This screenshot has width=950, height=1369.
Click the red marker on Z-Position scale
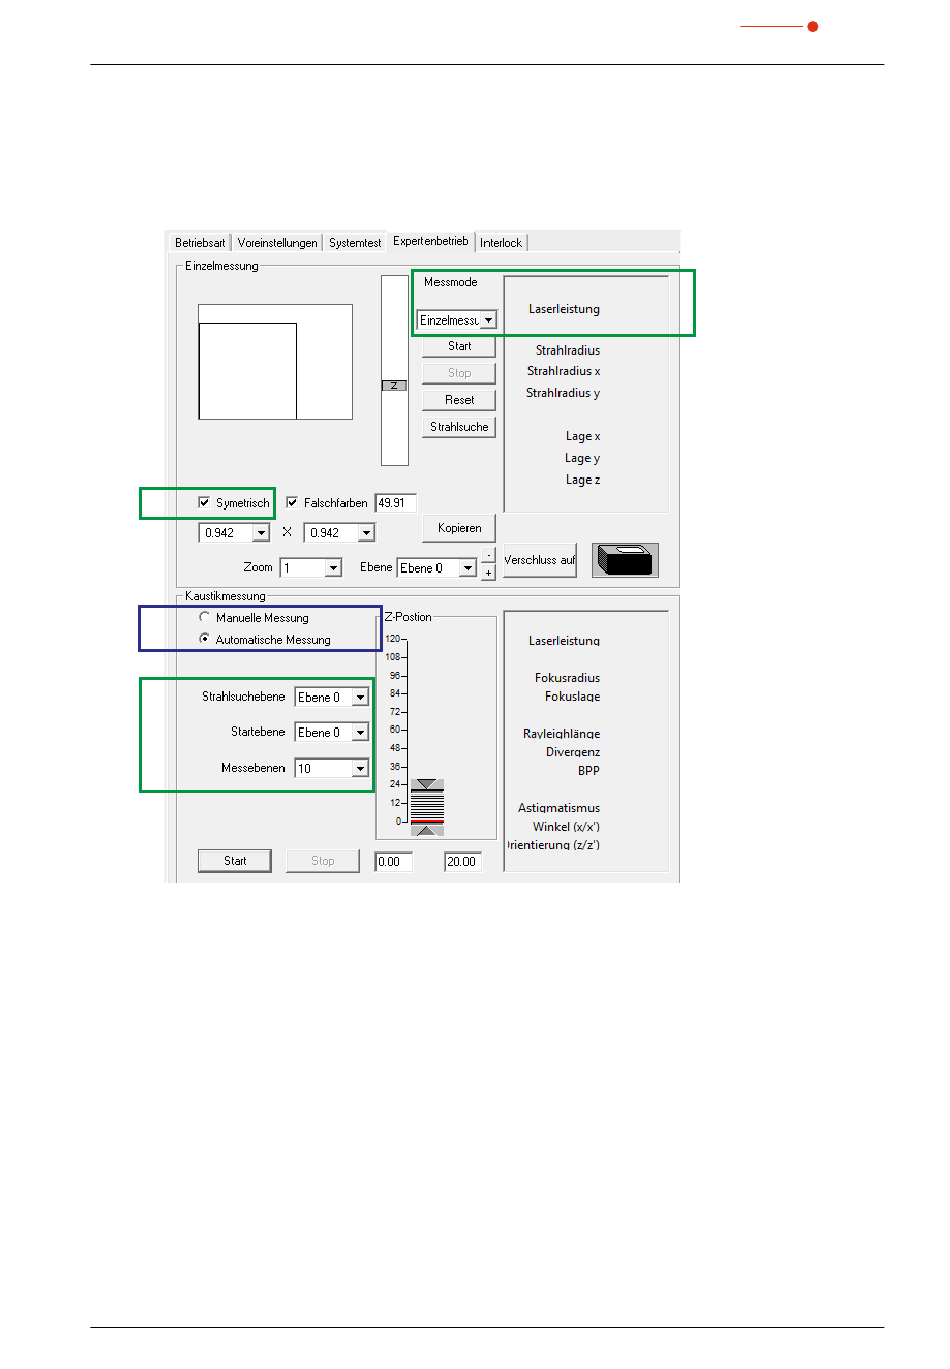pyautogui.click(x=427, y=821)
